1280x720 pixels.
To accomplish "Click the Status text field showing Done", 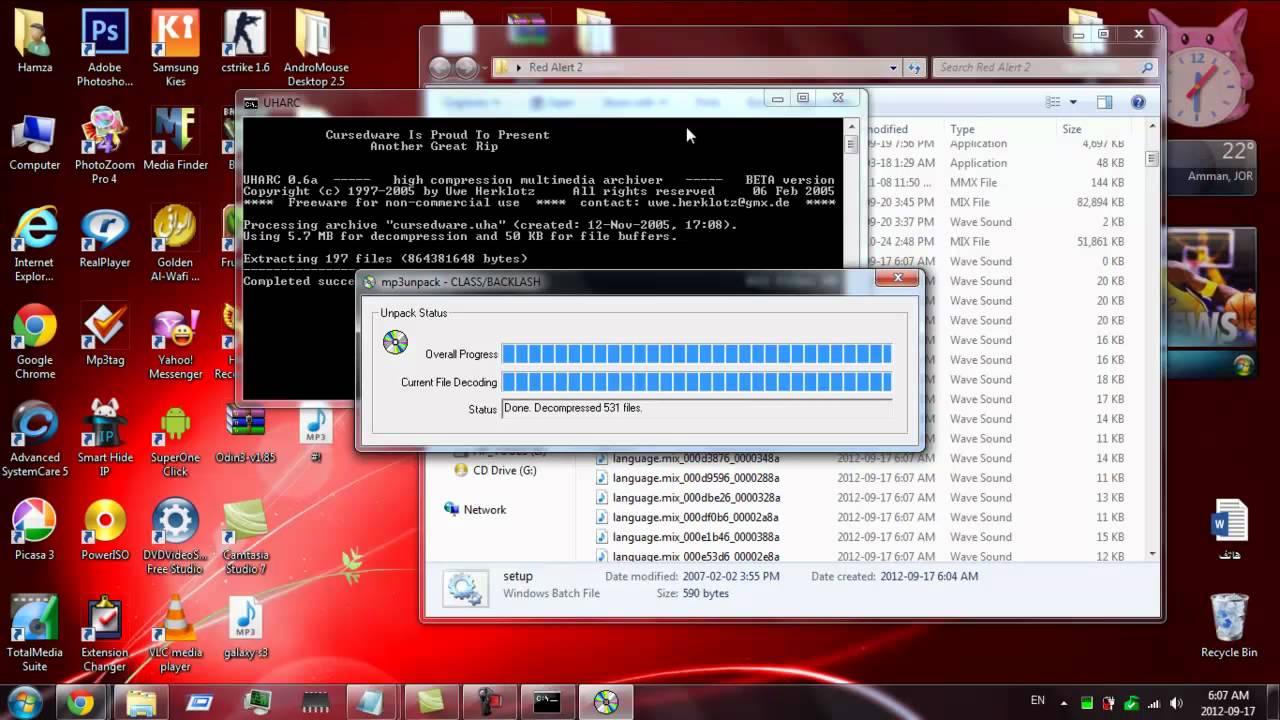I will [x=697, y=409].
